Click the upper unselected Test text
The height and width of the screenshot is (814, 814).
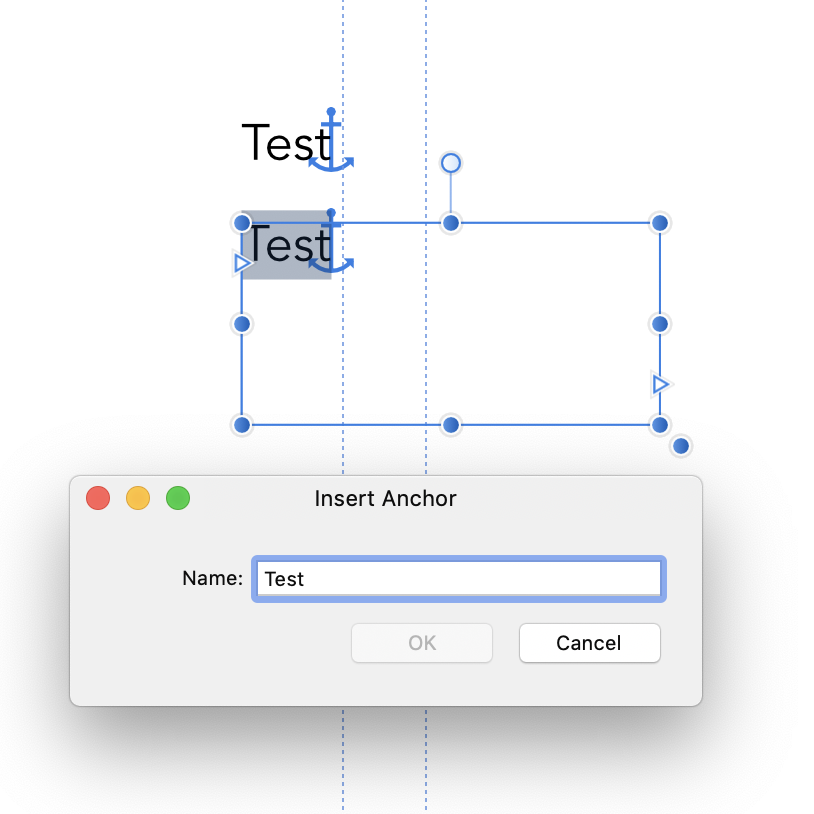coord(287,142)
